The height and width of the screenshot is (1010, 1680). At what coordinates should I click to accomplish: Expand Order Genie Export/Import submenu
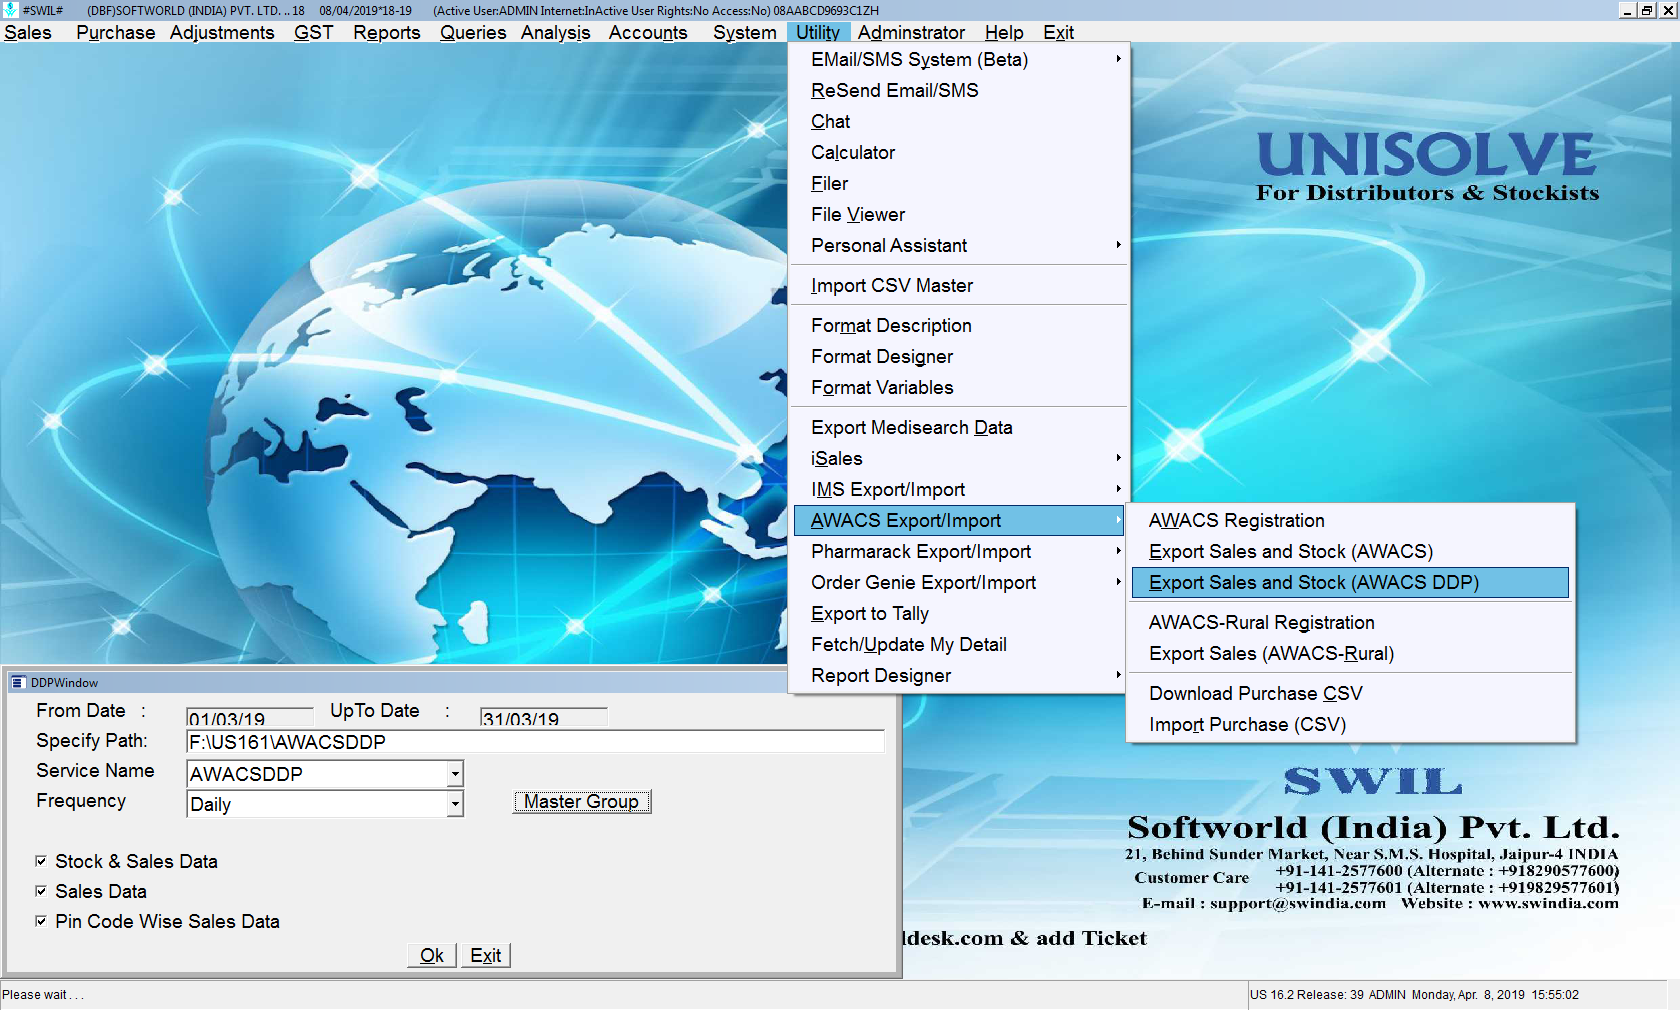point(1118,582)
